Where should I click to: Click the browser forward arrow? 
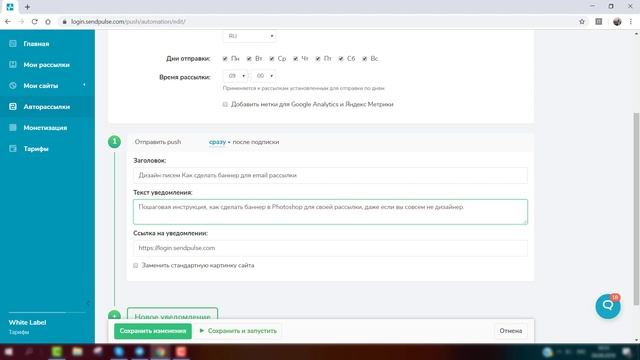point(21,22)
